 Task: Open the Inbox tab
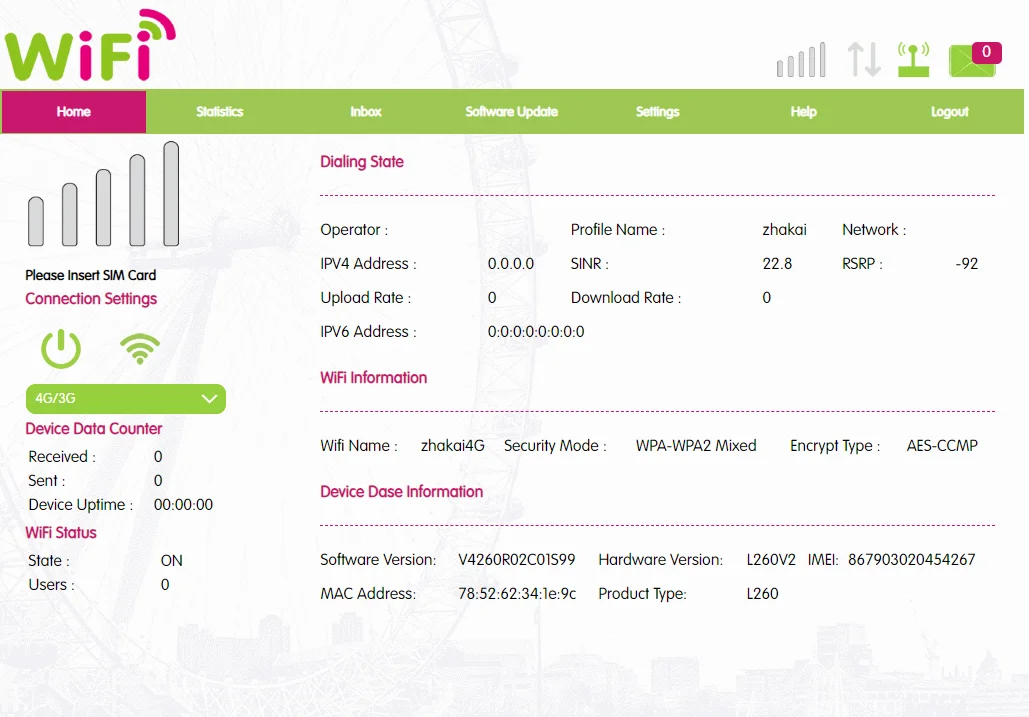tap(365, 112)
